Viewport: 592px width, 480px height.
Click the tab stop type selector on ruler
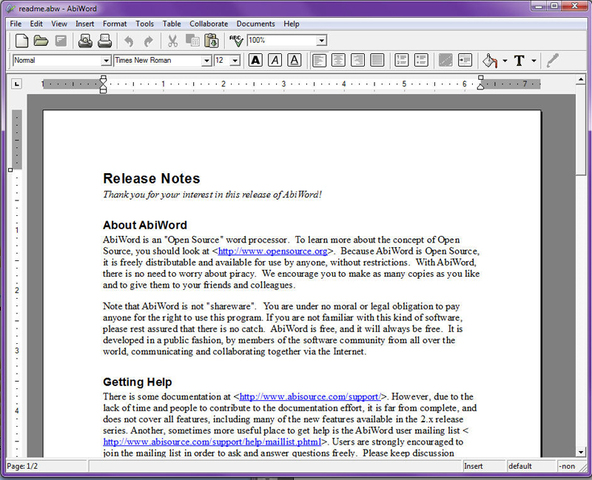(16, 84)
